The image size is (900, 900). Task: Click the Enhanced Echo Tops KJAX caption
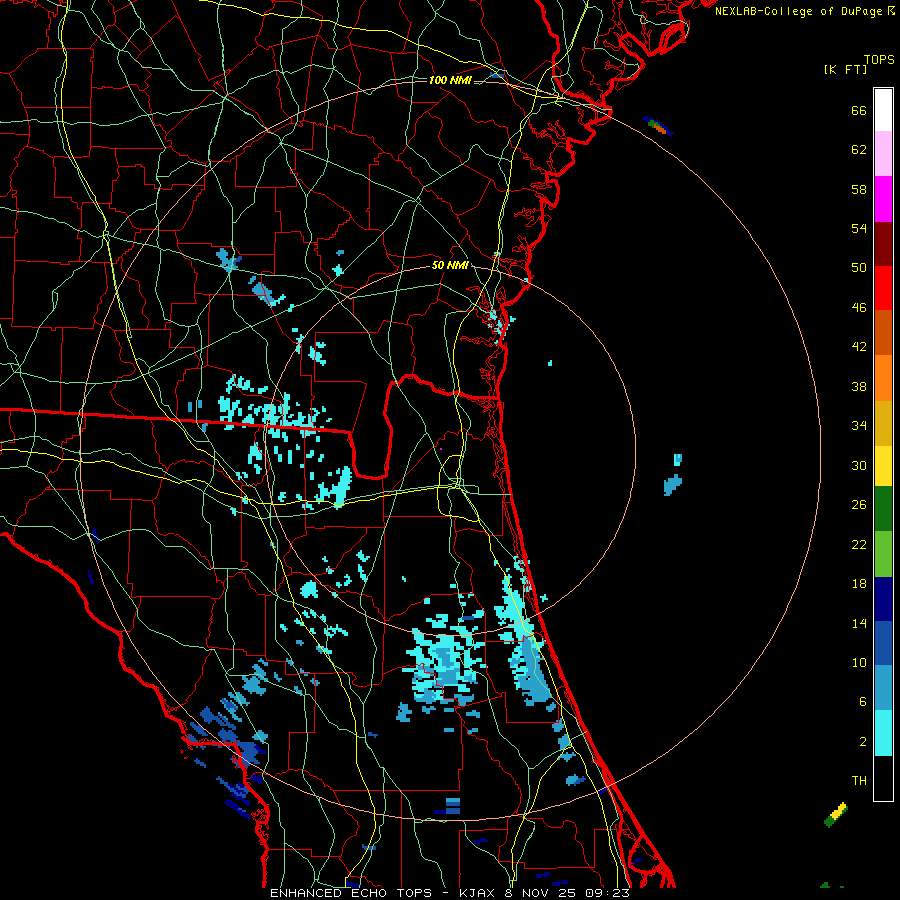click(x=449, y=893)
